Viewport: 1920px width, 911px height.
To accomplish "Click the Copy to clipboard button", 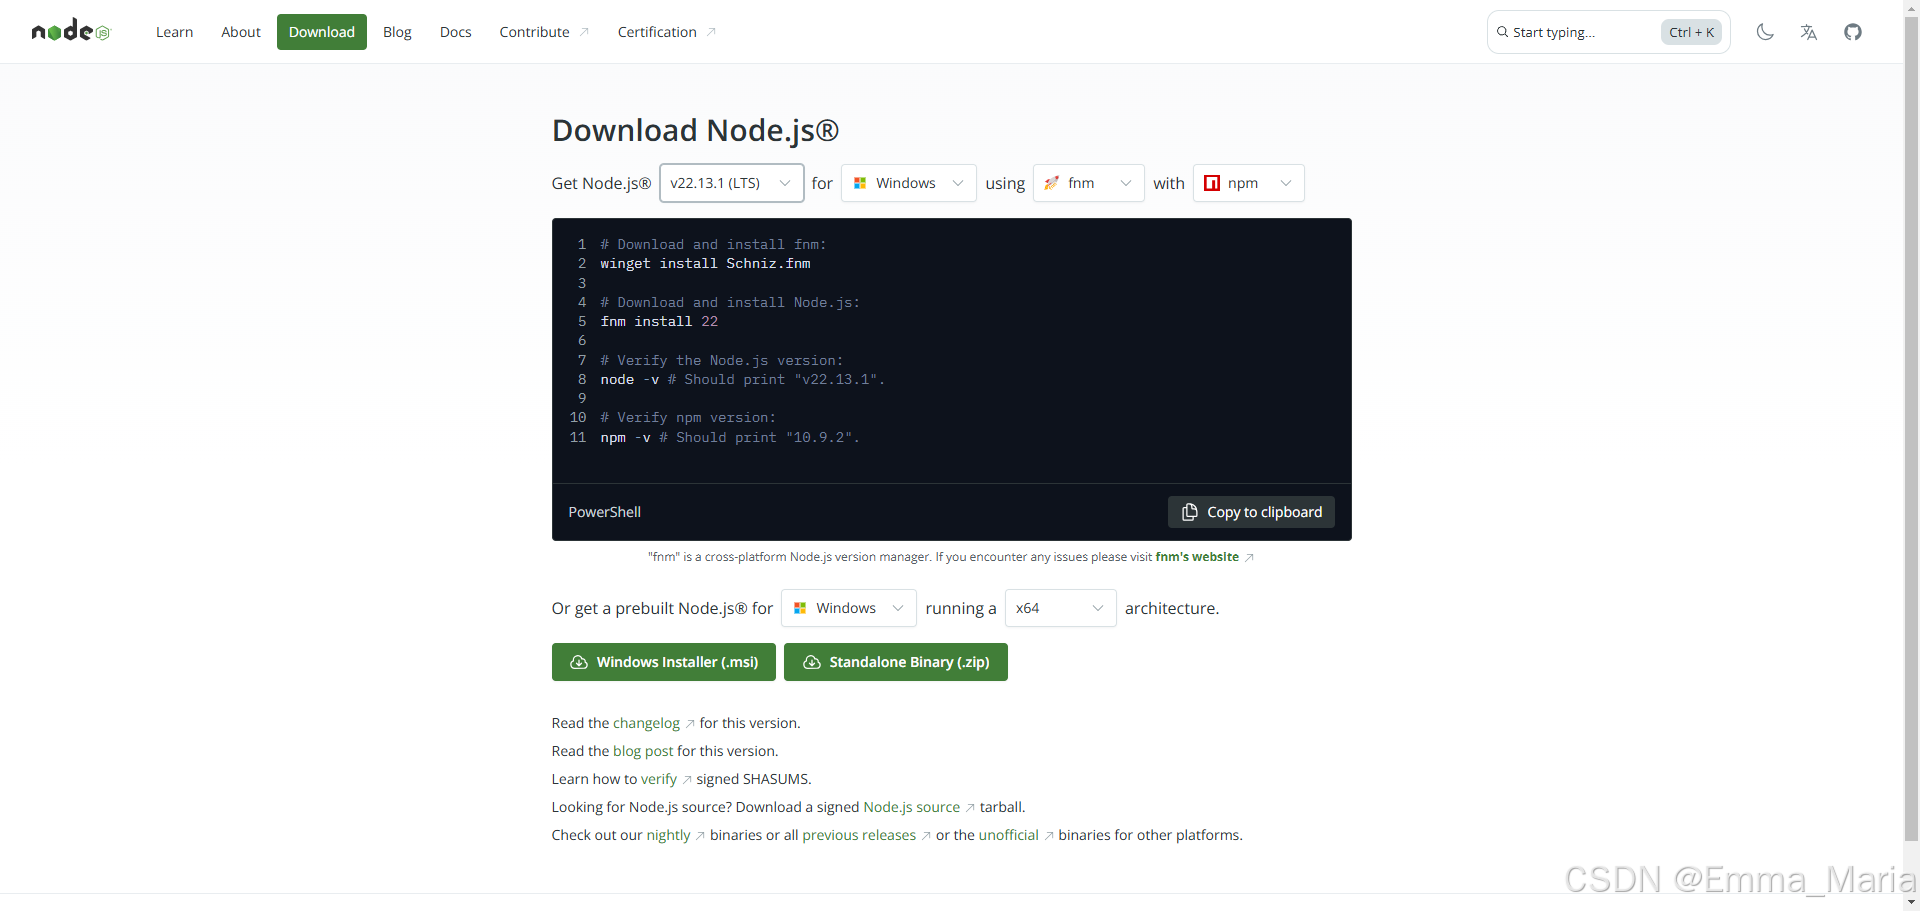I will (1251, 512).
